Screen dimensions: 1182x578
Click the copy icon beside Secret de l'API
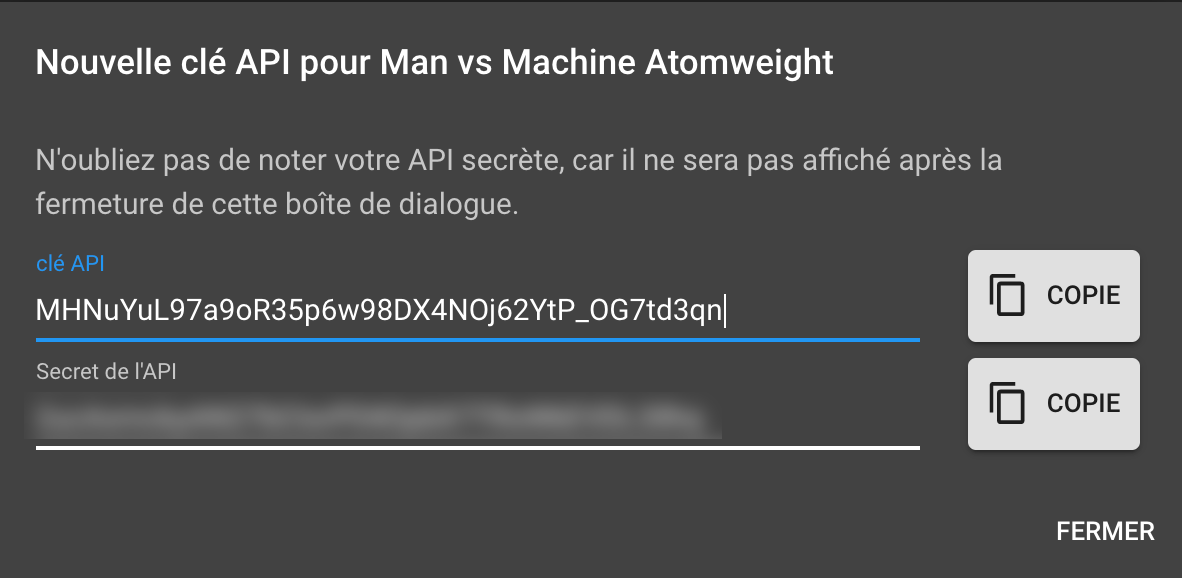(1007, 403)
